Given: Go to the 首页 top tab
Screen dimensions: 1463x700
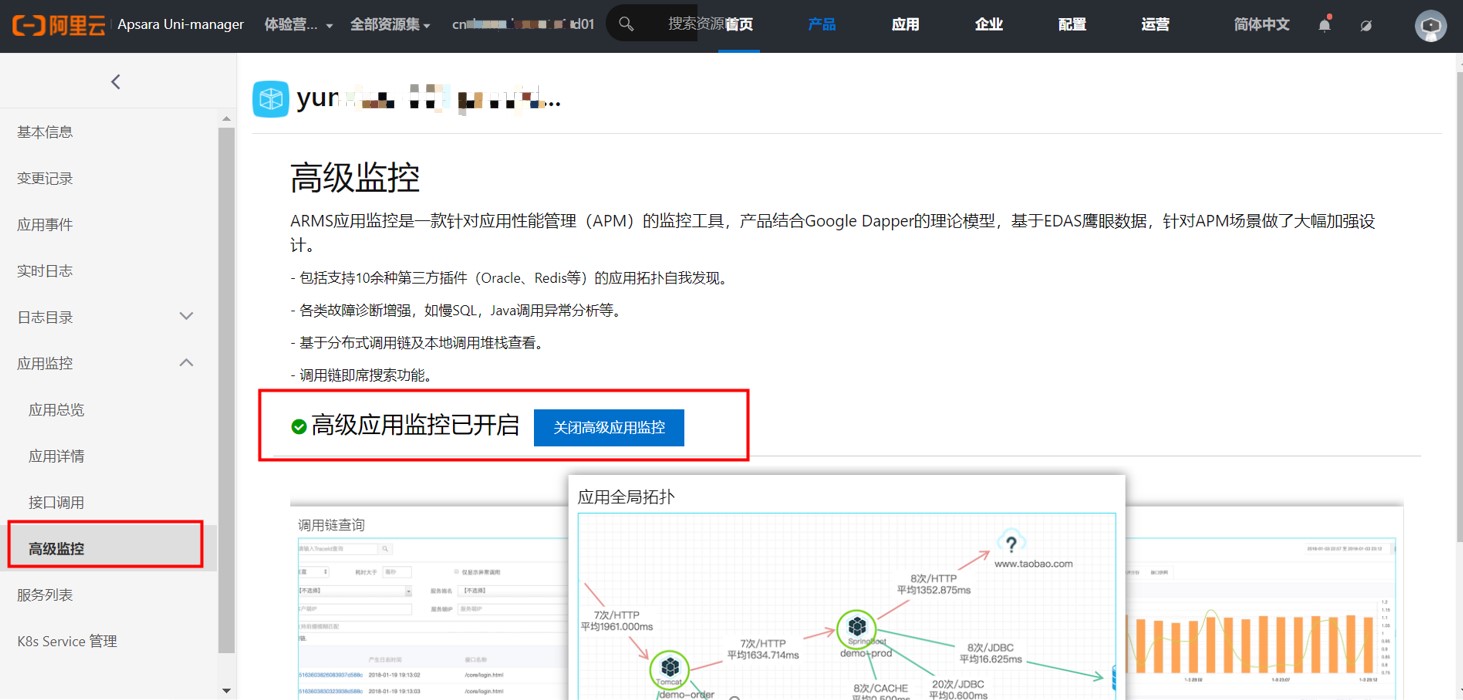Looking at the screenshot, I should 739,25.
